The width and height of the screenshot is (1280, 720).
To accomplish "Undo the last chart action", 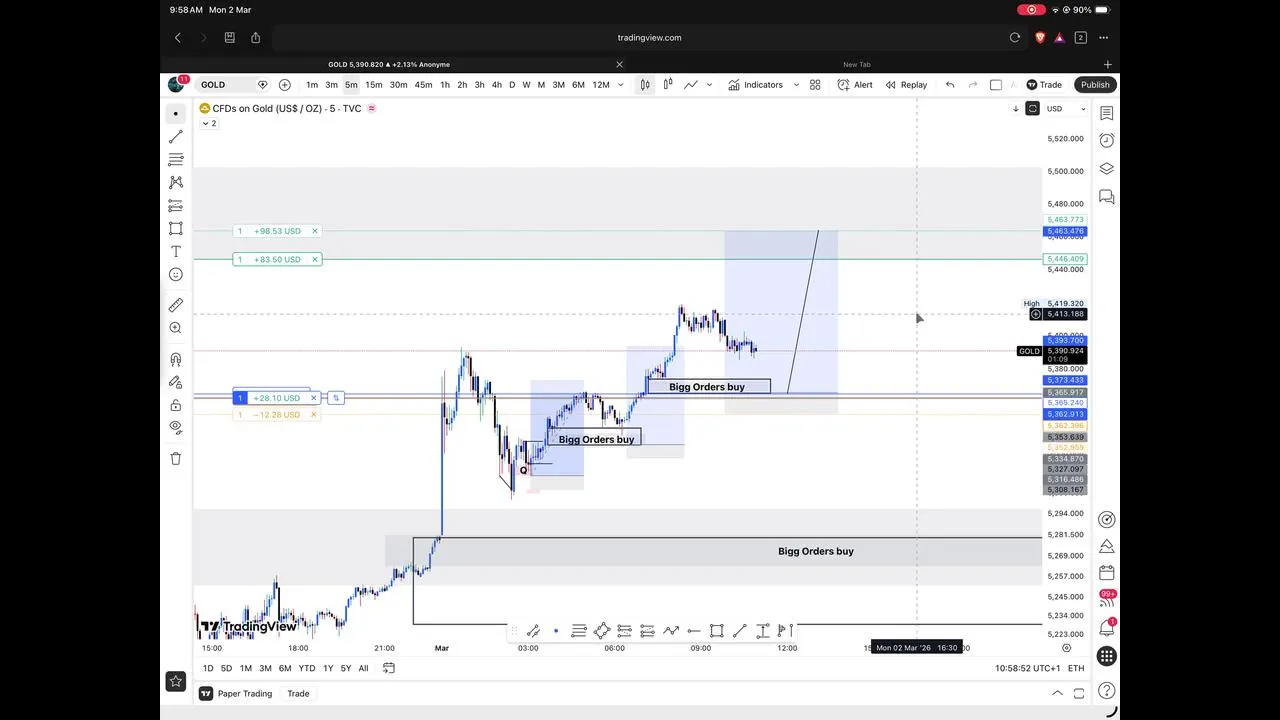I will [x=950, y=85].
